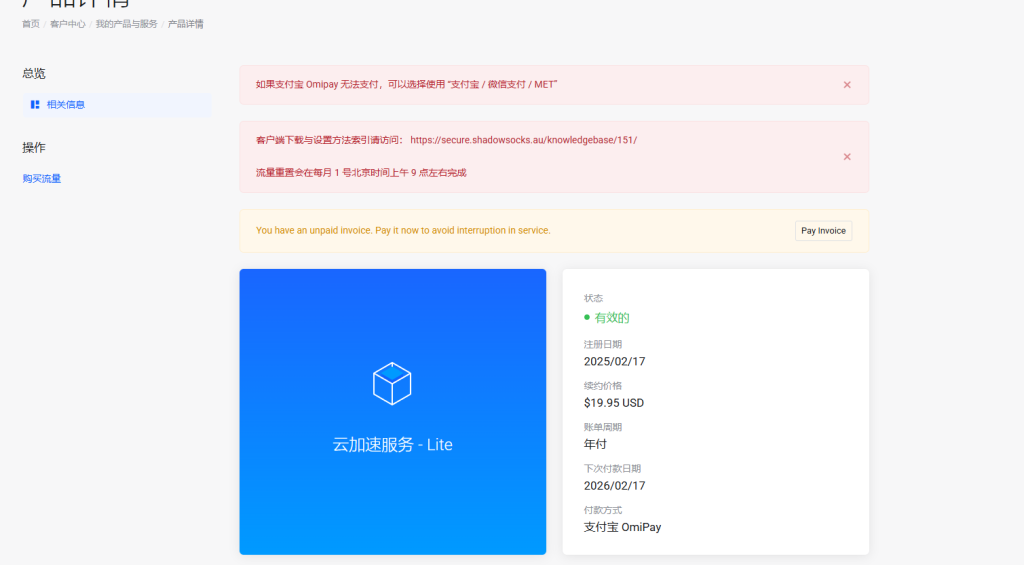Click the 总览 sidebar heading
Screen dimensions: 1024x565
(34, 73)
